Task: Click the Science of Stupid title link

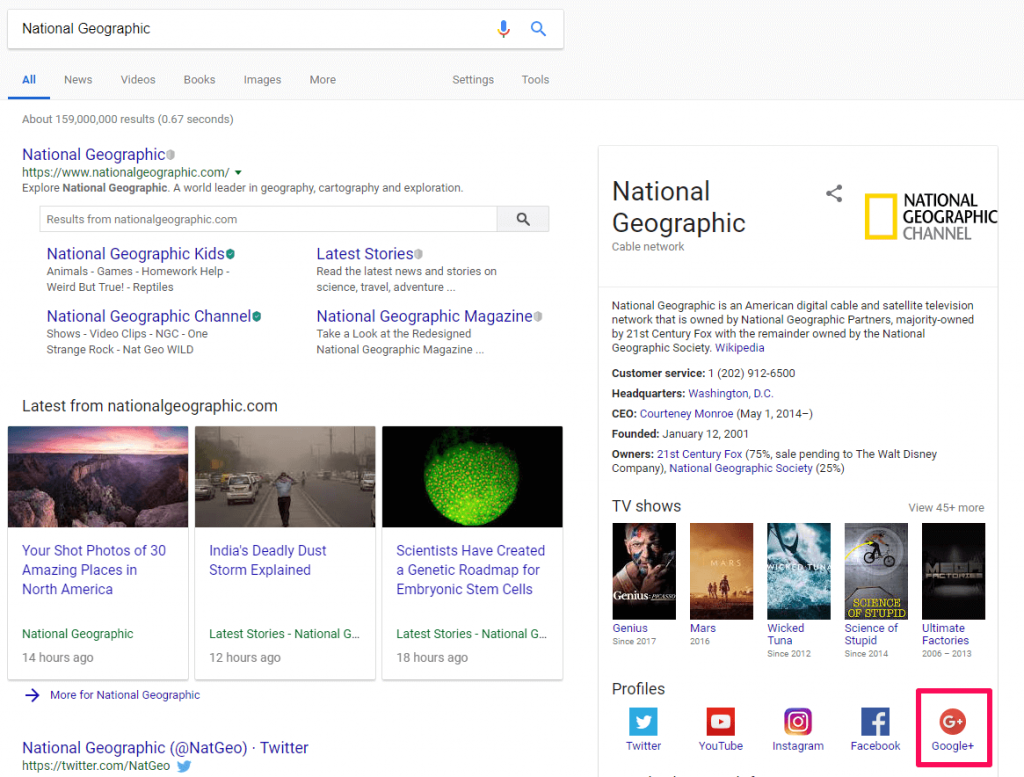Action: pyautogui.click(x=871, y=635)
